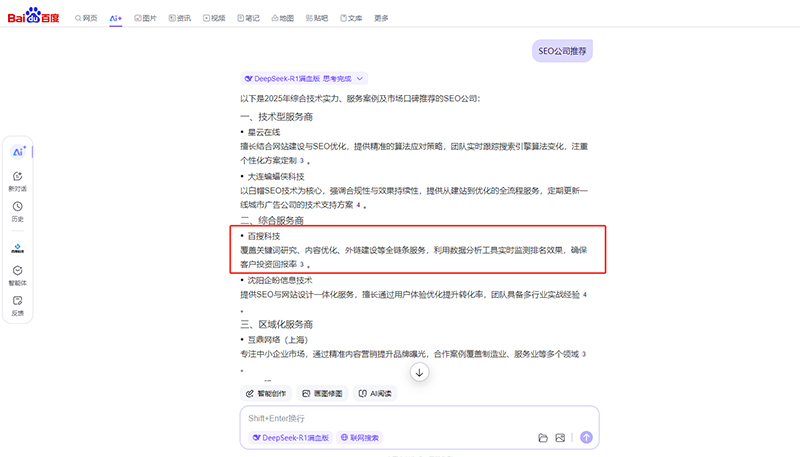Go to the 贴吧 tieba tab
This screenshot has width=800, height=457.
[x=317, y=18]
